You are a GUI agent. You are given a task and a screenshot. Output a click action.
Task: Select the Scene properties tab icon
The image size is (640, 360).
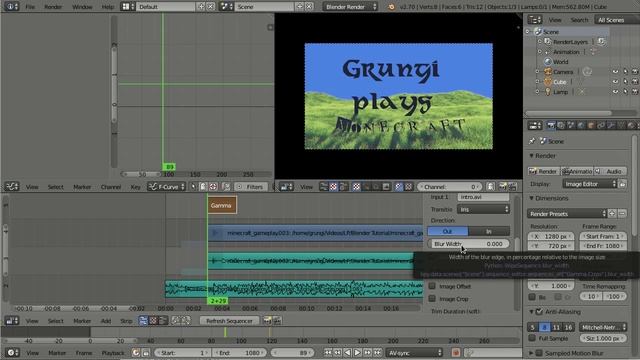click(x=571, y=126)
